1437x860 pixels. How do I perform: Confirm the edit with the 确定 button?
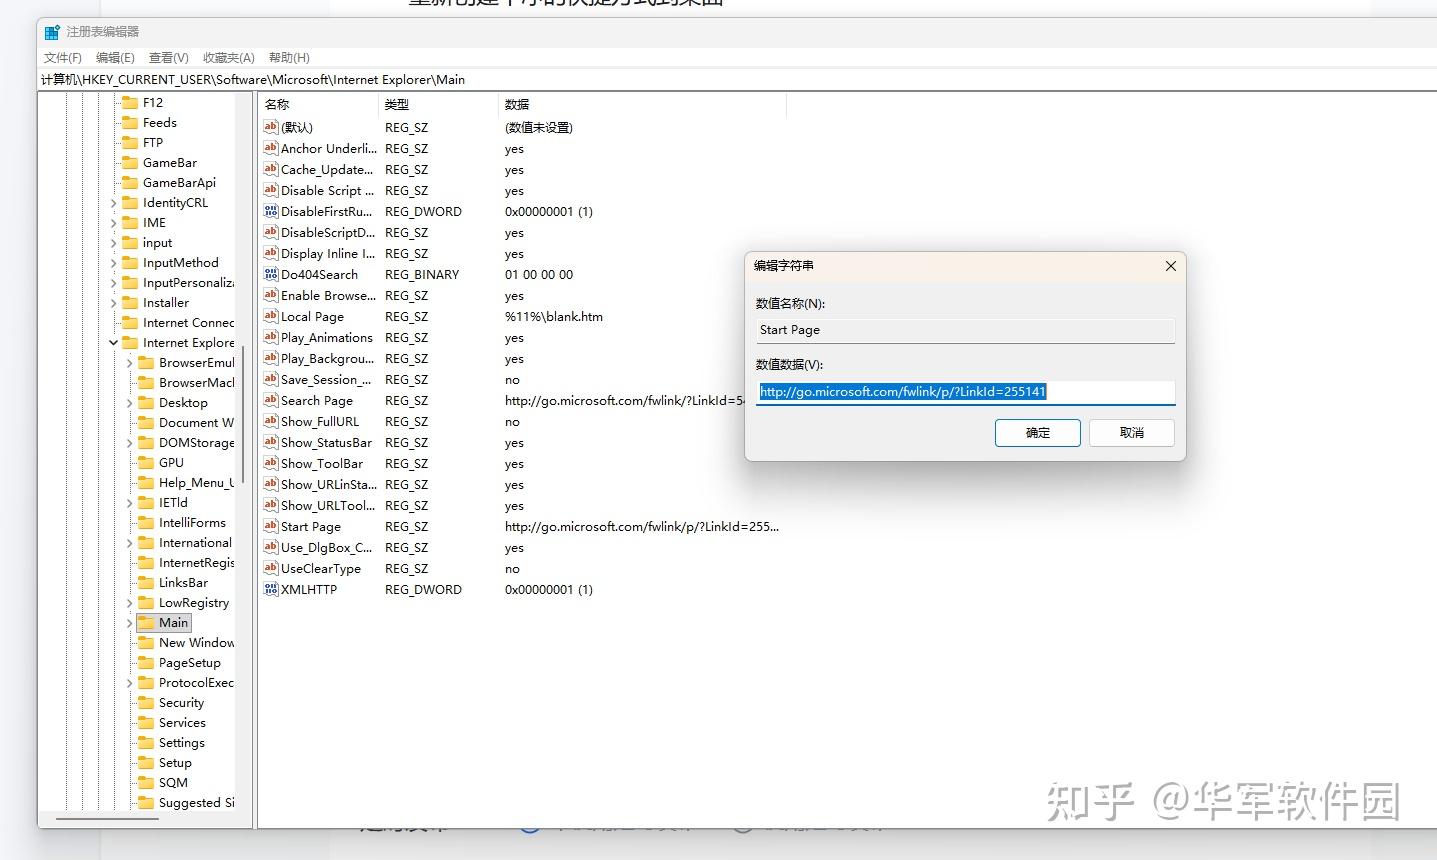(x=1038, y=433)
